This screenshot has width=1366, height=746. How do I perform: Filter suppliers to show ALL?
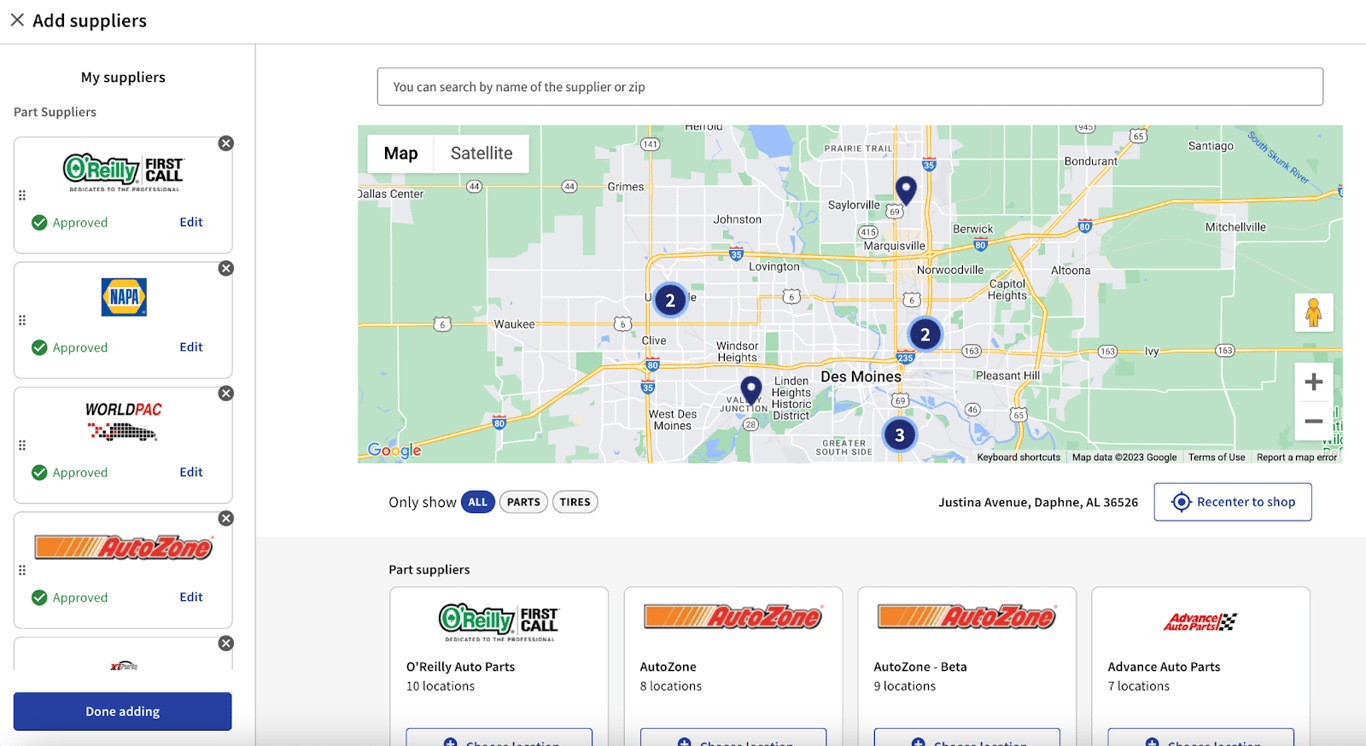pos(478,502)
